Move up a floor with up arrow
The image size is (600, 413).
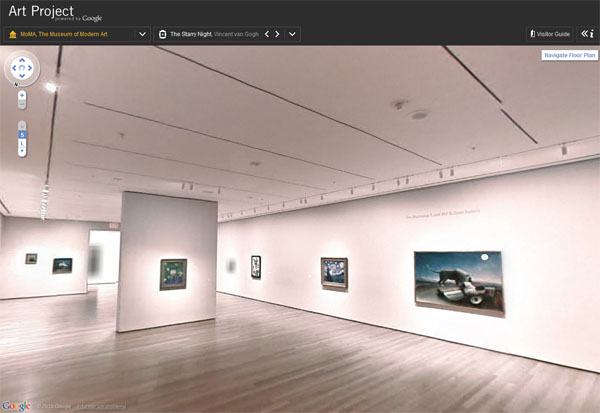pyautogui.click(x=22, y=126)
